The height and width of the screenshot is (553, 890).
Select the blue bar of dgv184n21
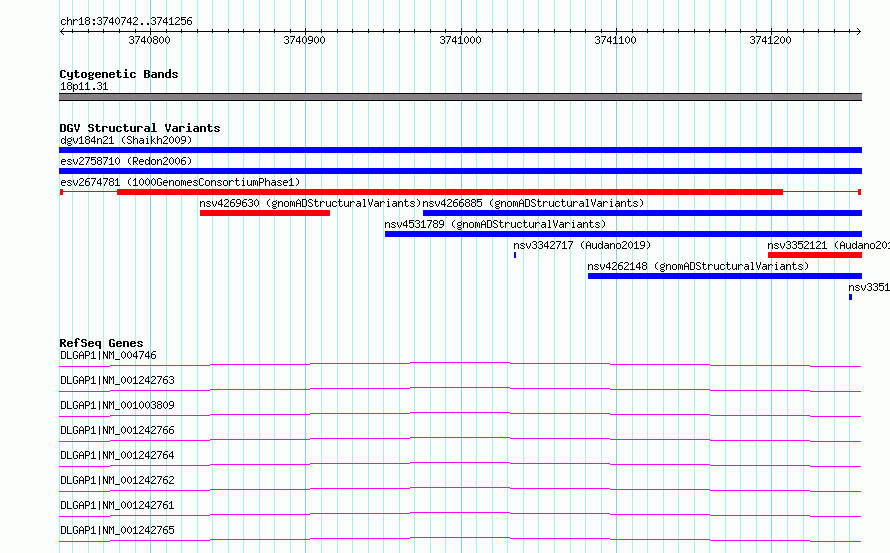click(460, 150)
